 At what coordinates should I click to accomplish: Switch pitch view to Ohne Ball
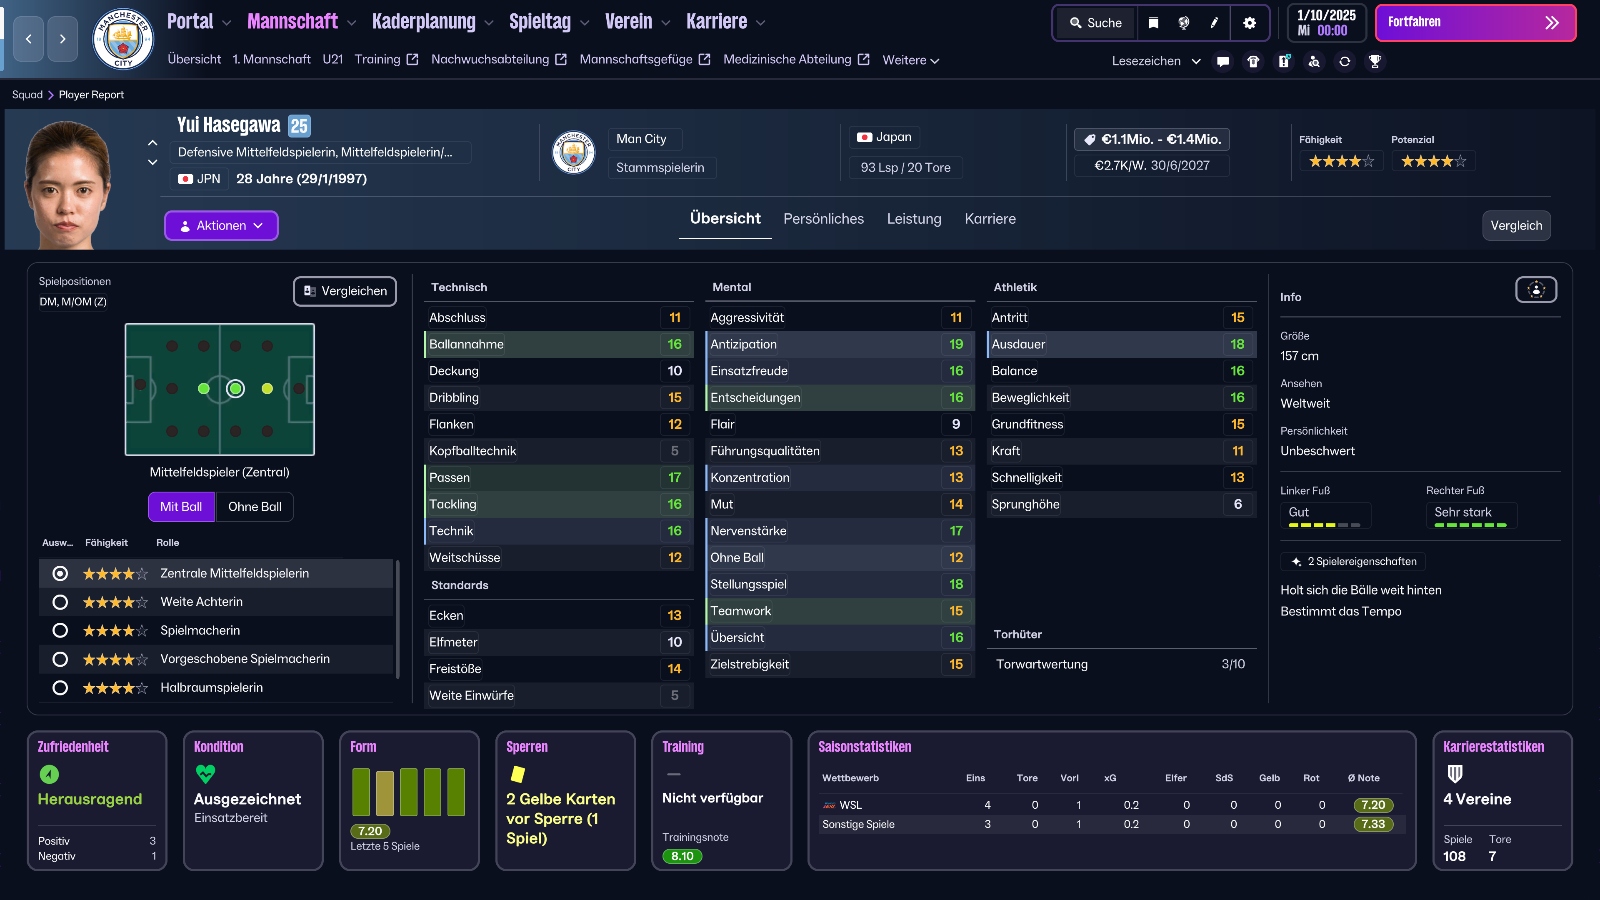click(254, 507)
